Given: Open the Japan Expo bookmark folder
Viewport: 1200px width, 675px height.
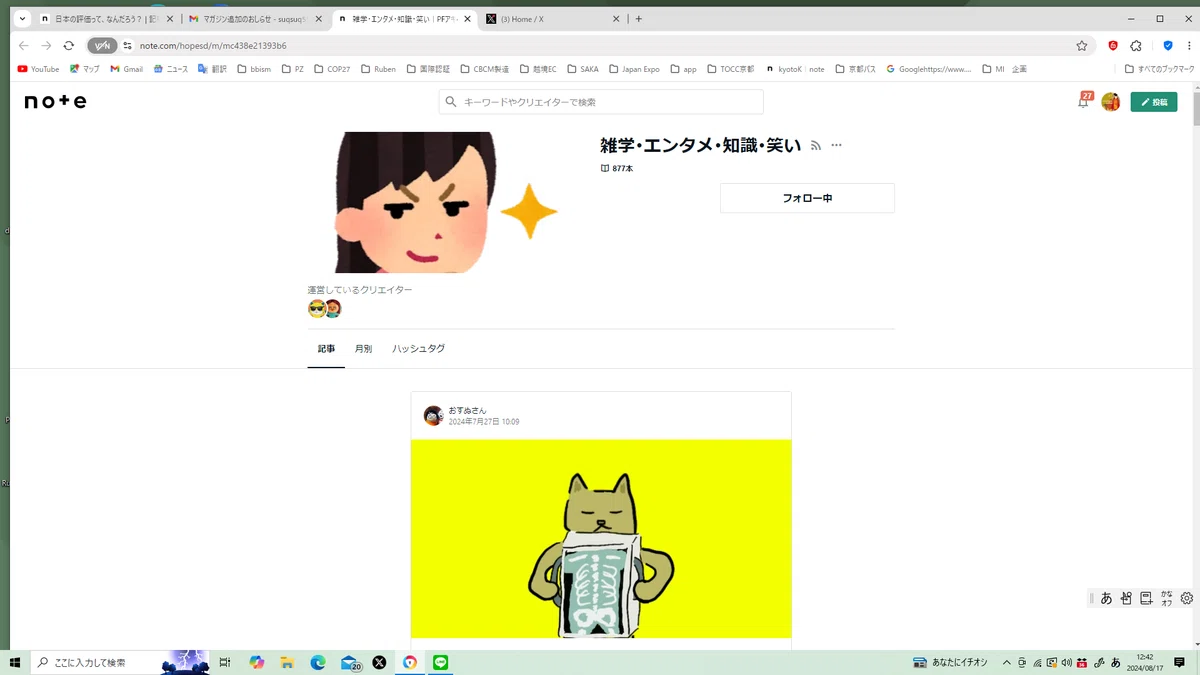Looking at the screenshot, I should coord(634,69).
